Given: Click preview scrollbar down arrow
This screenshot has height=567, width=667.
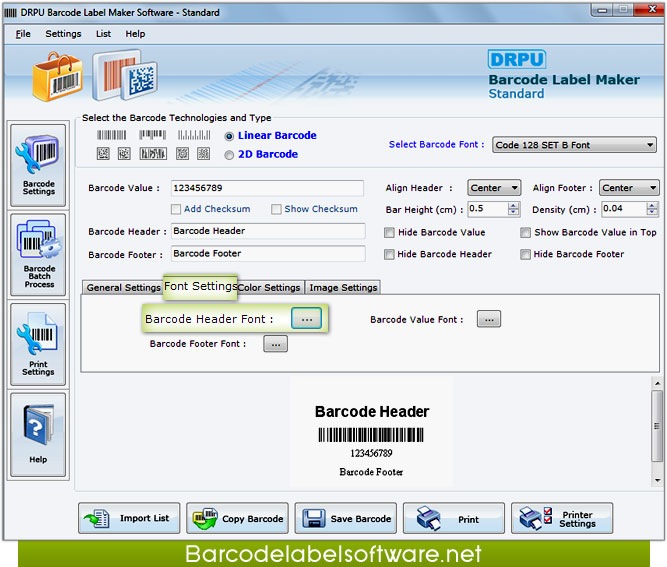Looking at the screenshot, I should click(x=657, y=480).
